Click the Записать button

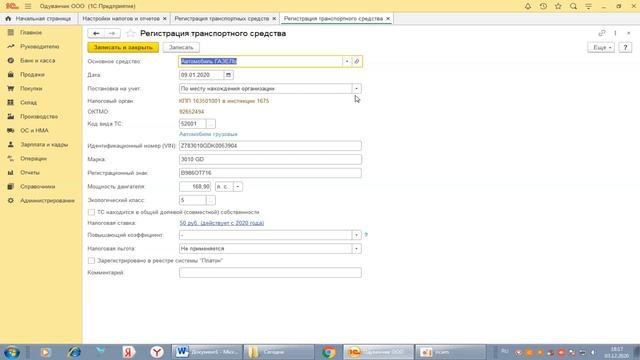181,47
